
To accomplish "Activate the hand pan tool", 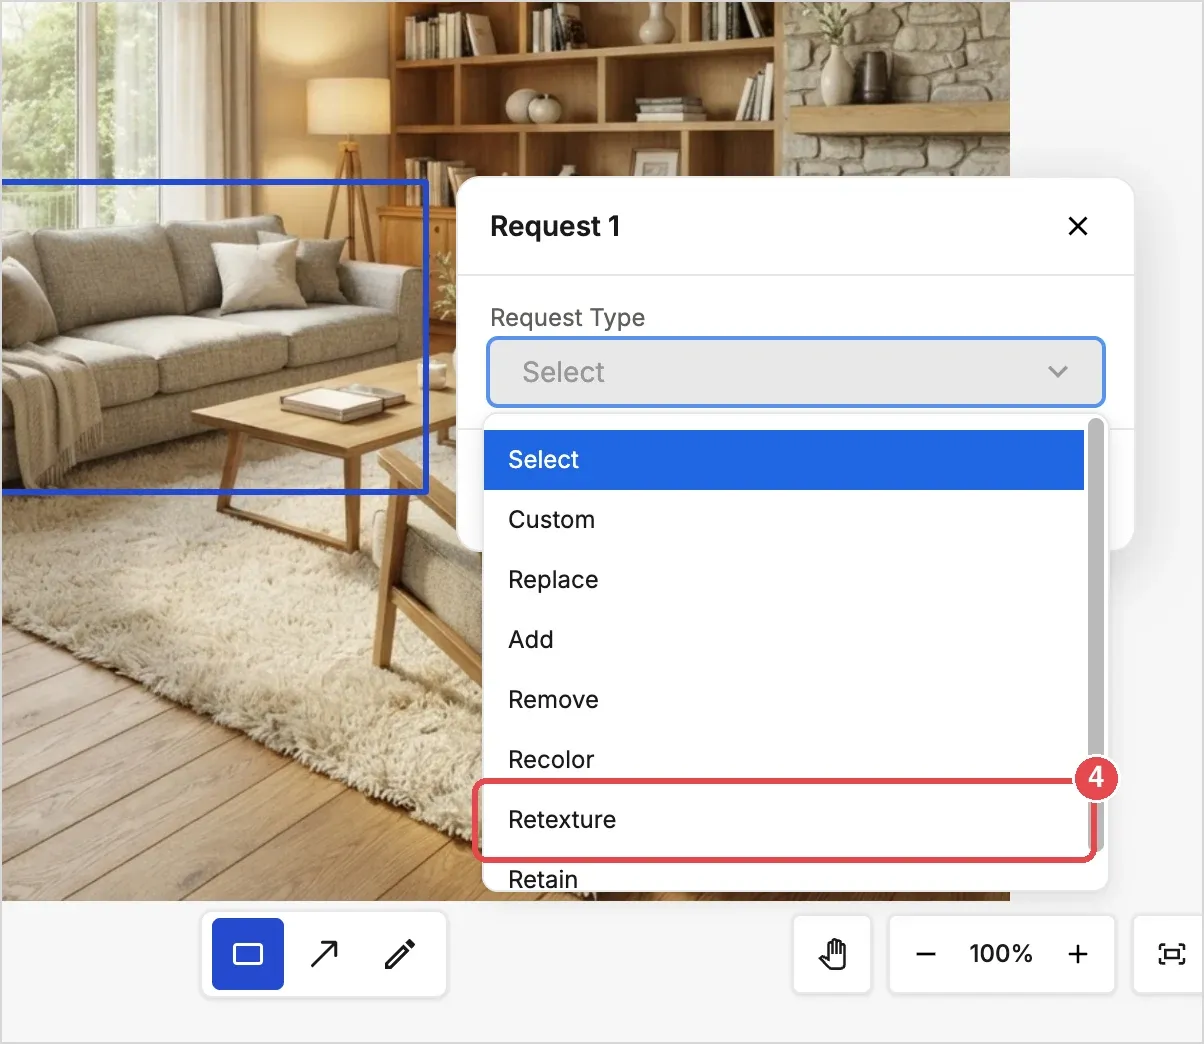I will coord(832,954).
